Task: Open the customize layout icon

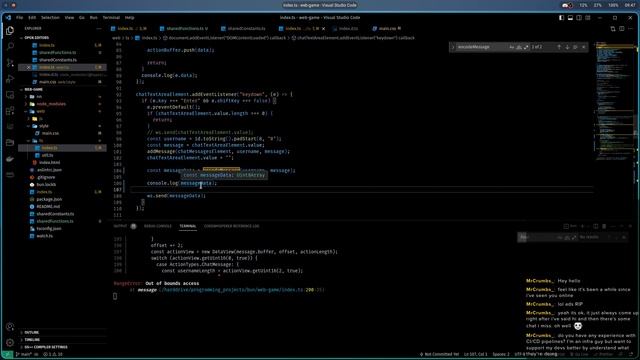Action: 588,18
